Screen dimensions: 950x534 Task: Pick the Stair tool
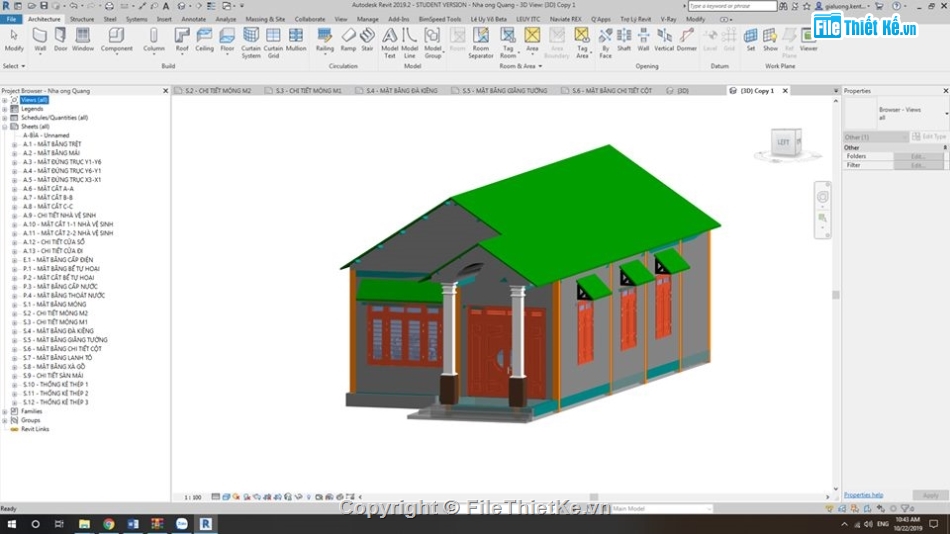point(367,39)
